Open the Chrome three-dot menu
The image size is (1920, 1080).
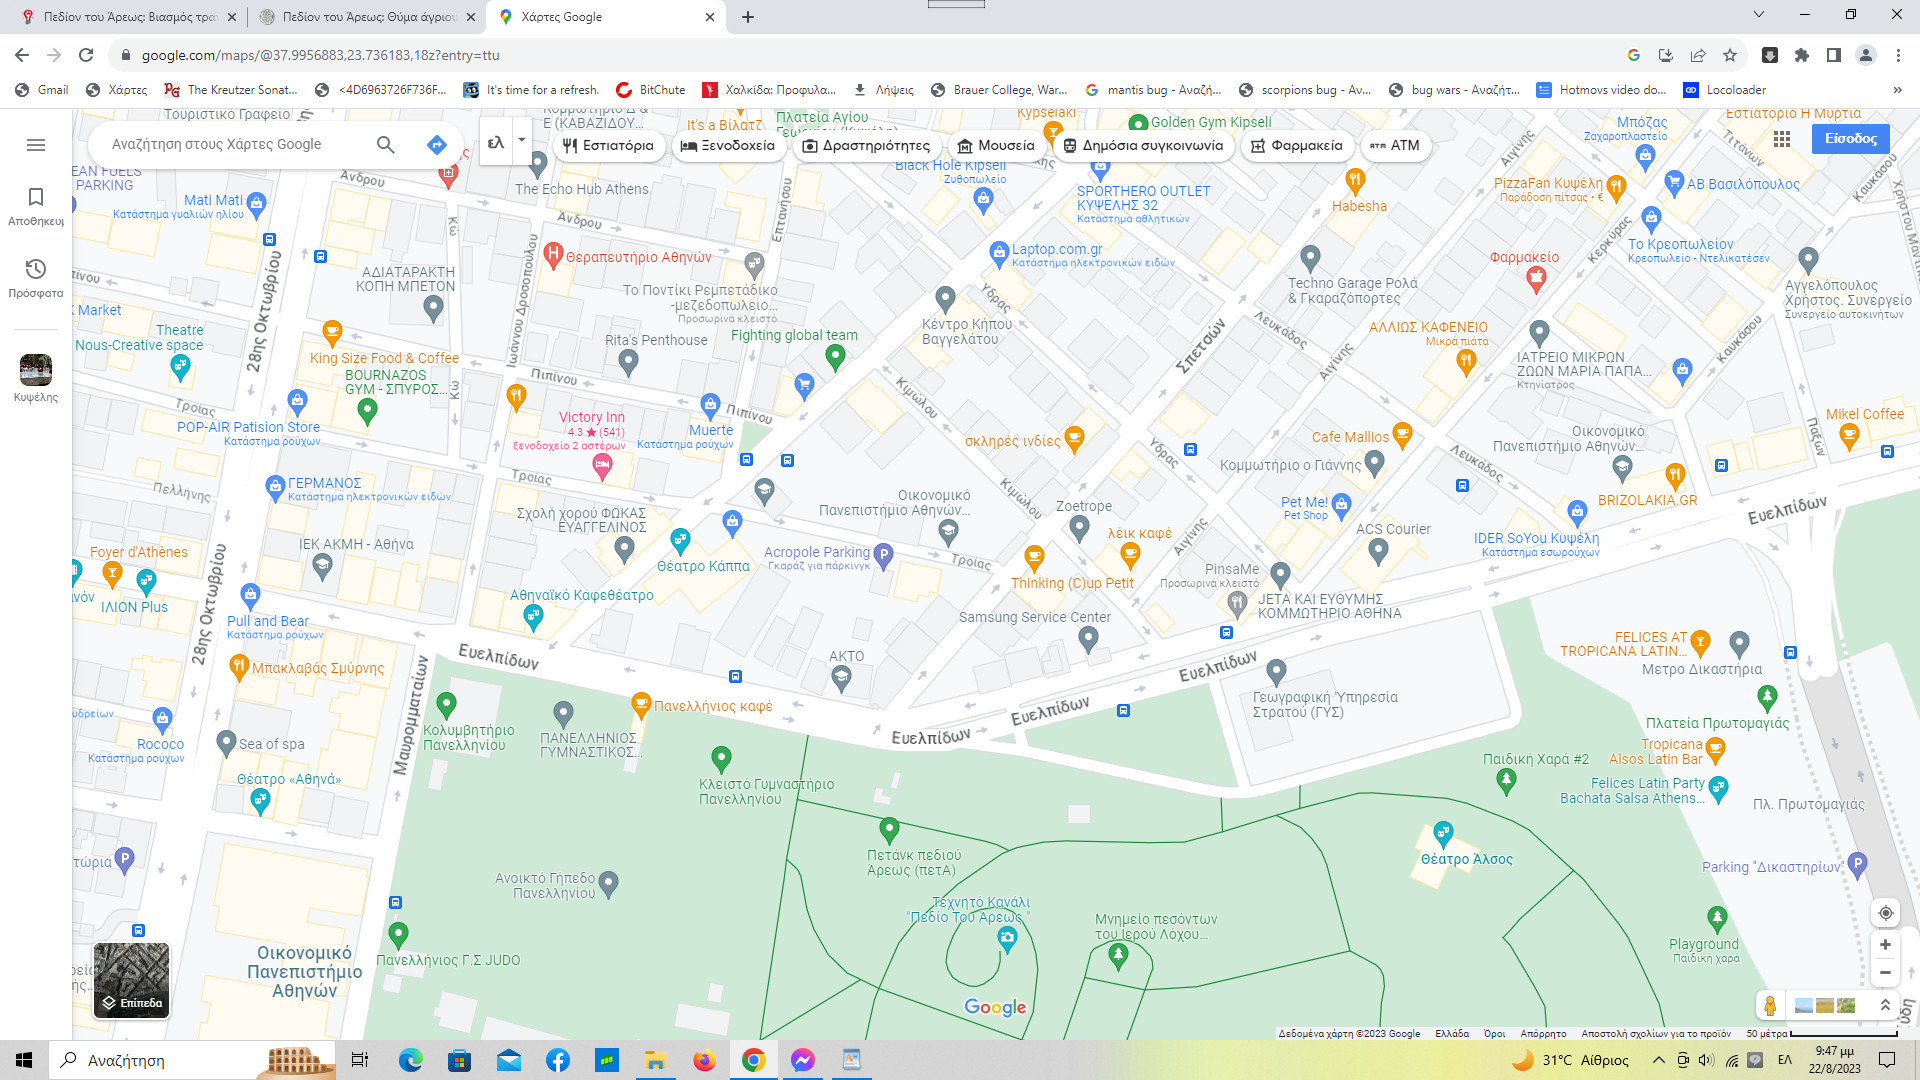click(1898, 55)
